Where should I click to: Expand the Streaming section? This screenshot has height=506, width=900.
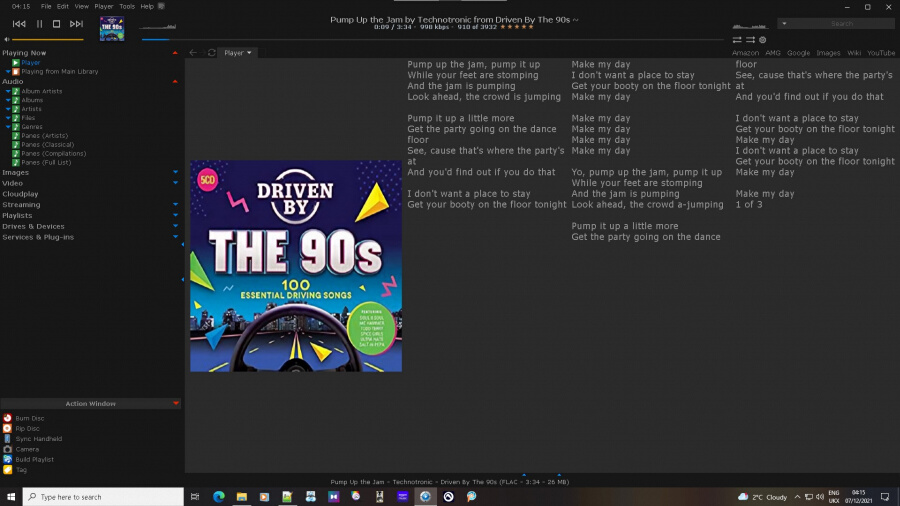coord(175,204)
